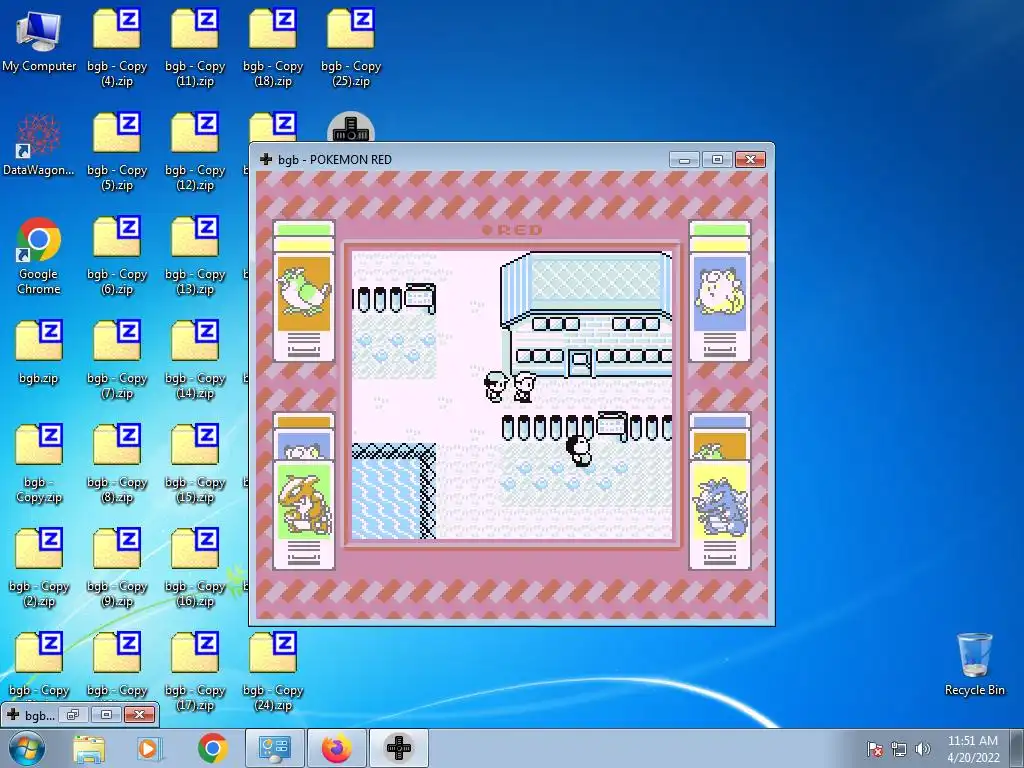
Task: Select bgb - Copy (7).zip icon
Action: click(117, 360)
